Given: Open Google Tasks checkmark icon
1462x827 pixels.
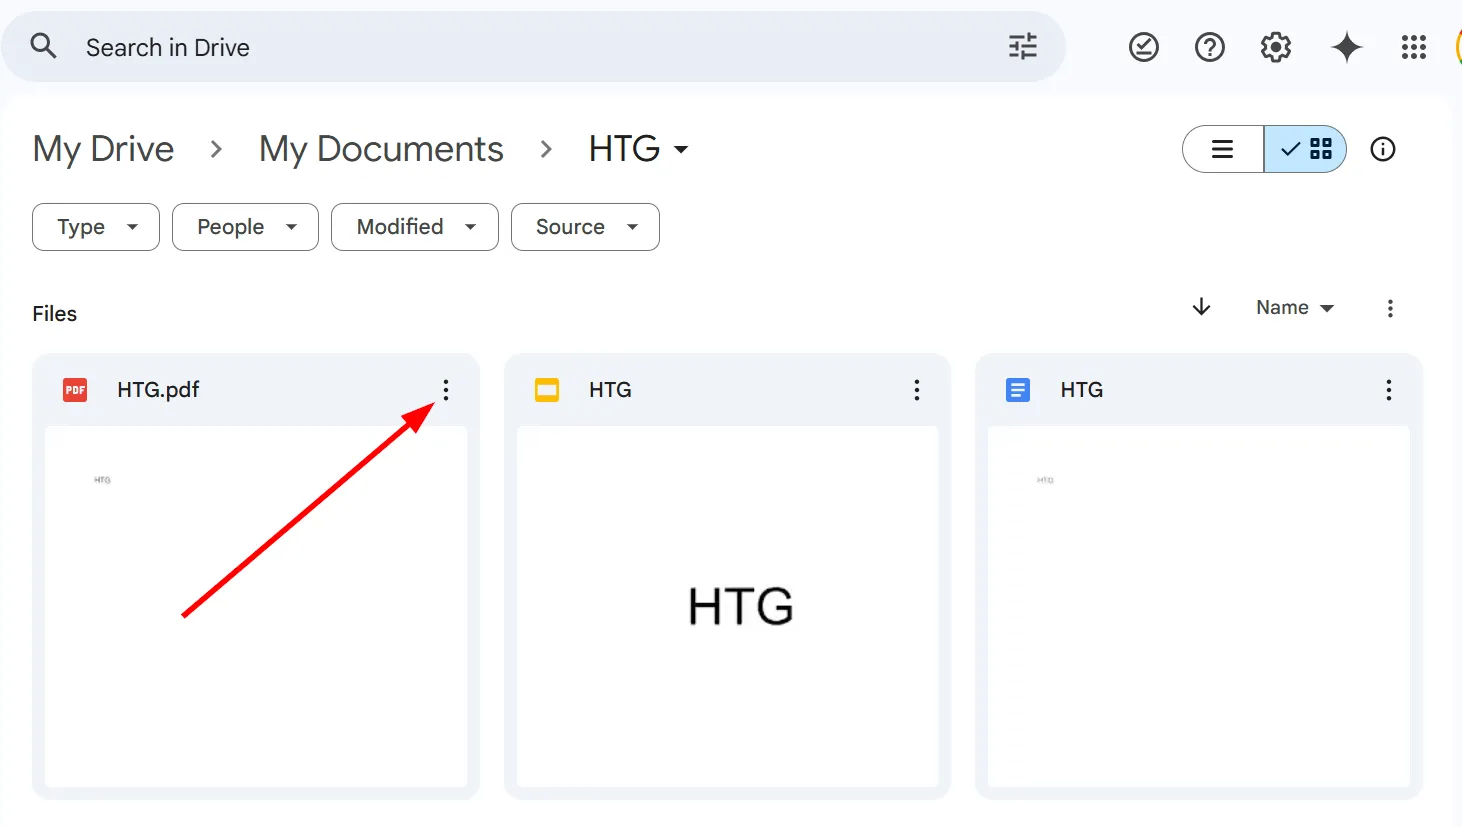Looking at the screenshot, I should tap(1144, 46).
